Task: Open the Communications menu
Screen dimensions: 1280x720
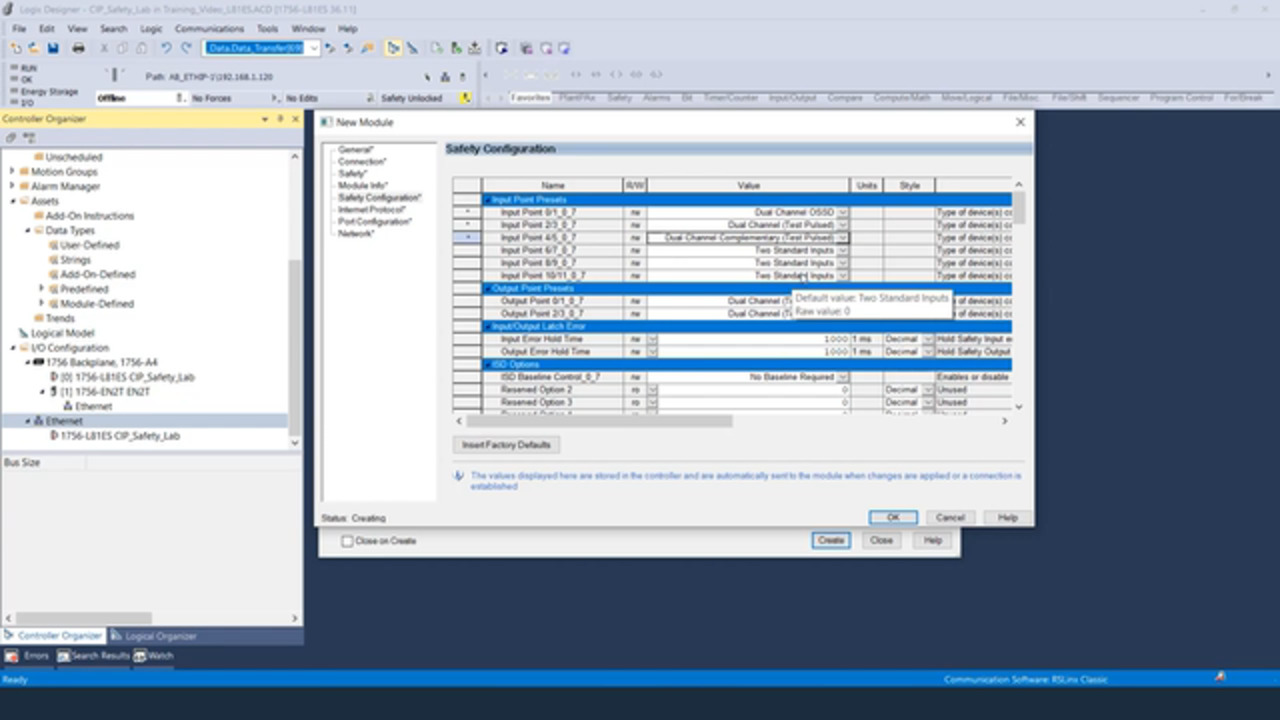Action: pyautogui.click(x=209, y=28)
